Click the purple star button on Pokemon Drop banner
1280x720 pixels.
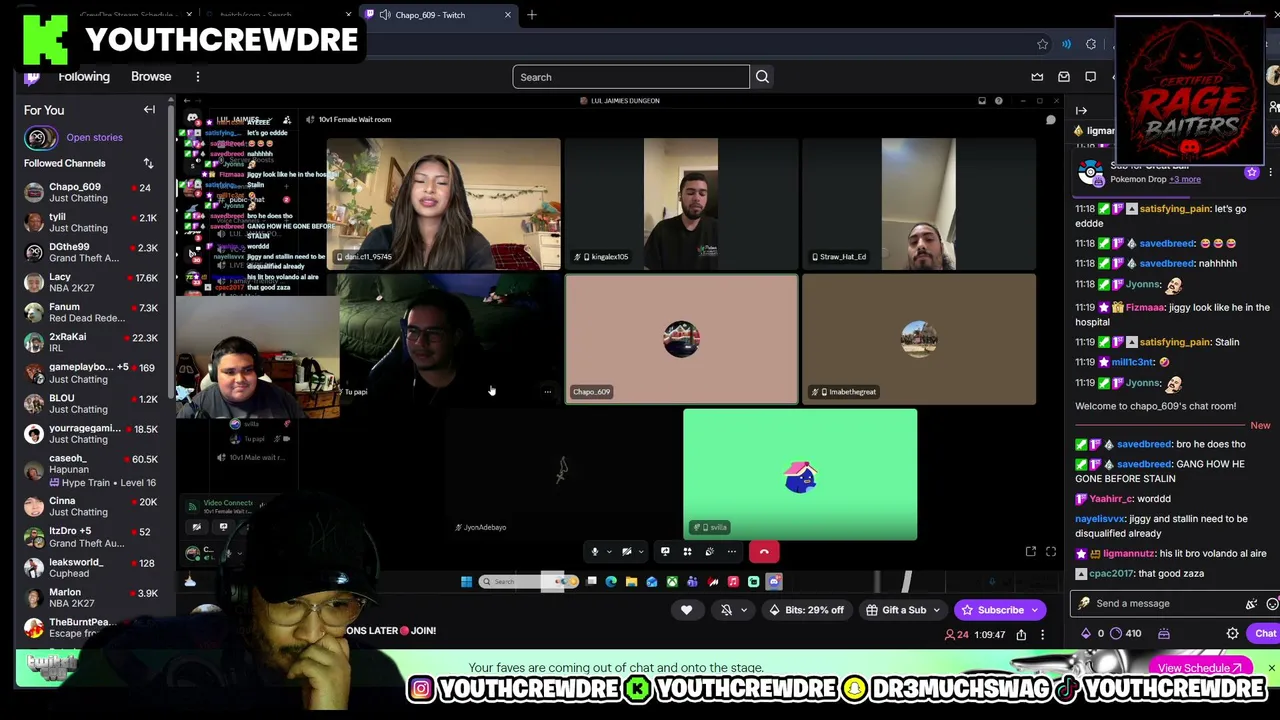[1251, 172]
